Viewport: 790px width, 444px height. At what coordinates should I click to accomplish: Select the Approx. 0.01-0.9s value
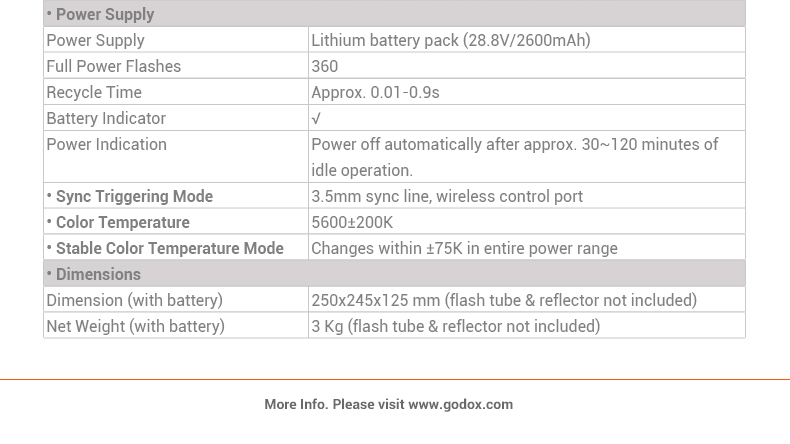tap(375, 92)
